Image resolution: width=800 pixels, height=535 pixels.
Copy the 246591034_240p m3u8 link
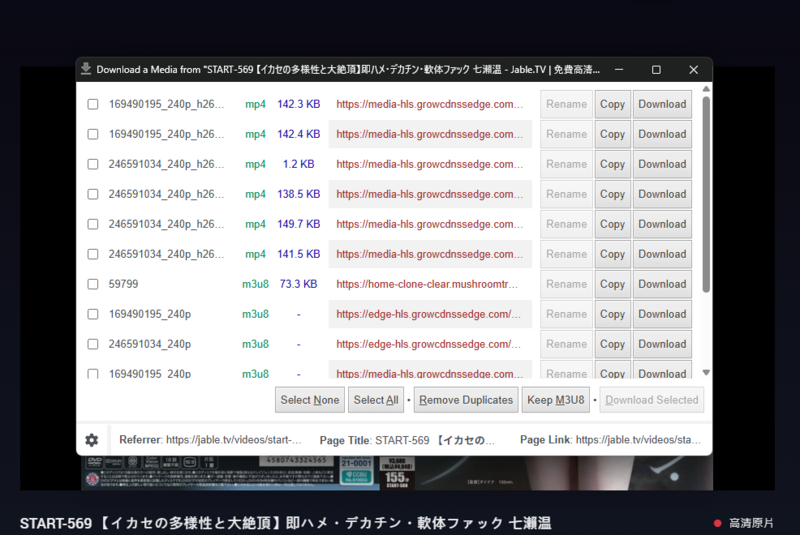[612, 344]
